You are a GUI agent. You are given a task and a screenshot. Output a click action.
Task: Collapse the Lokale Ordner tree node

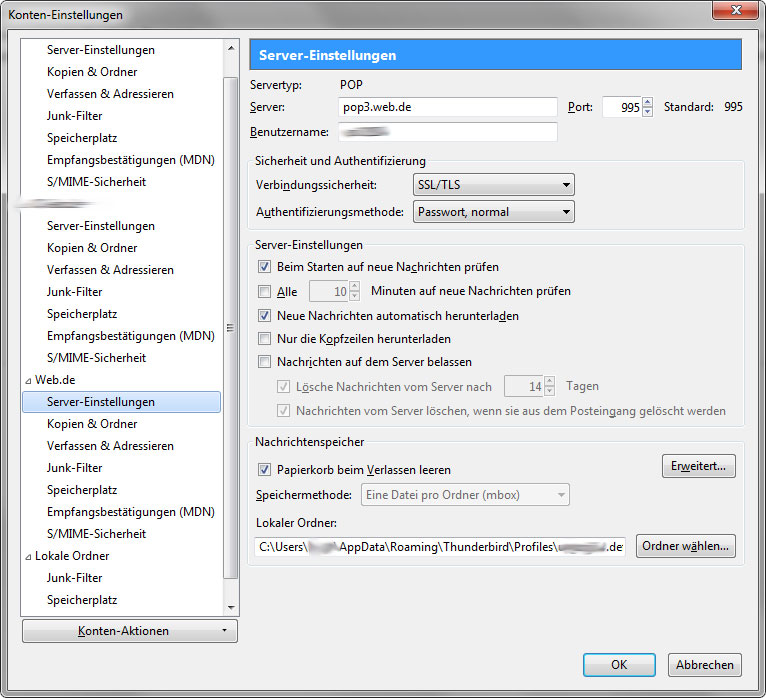[x=28, y=556]
